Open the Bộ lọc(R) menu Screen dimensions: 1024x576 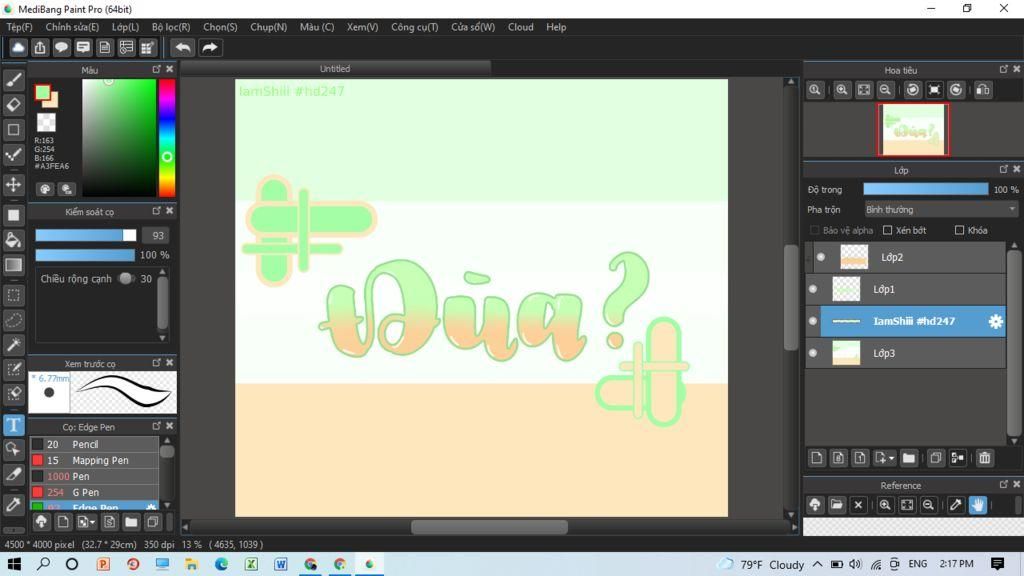(x=171, y=27)
